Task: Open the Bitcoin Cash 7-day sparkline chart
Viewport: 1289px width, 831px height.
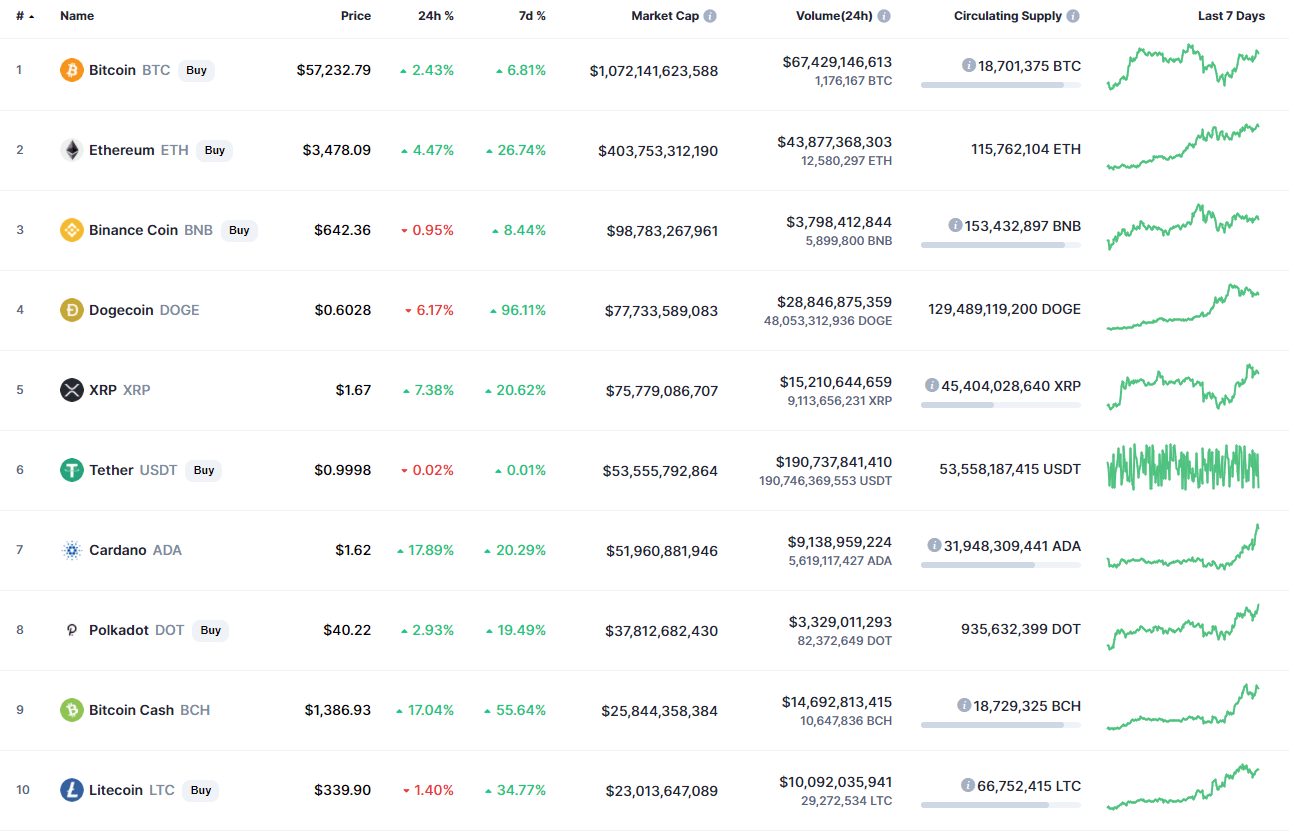Action: click(1184, 707)
